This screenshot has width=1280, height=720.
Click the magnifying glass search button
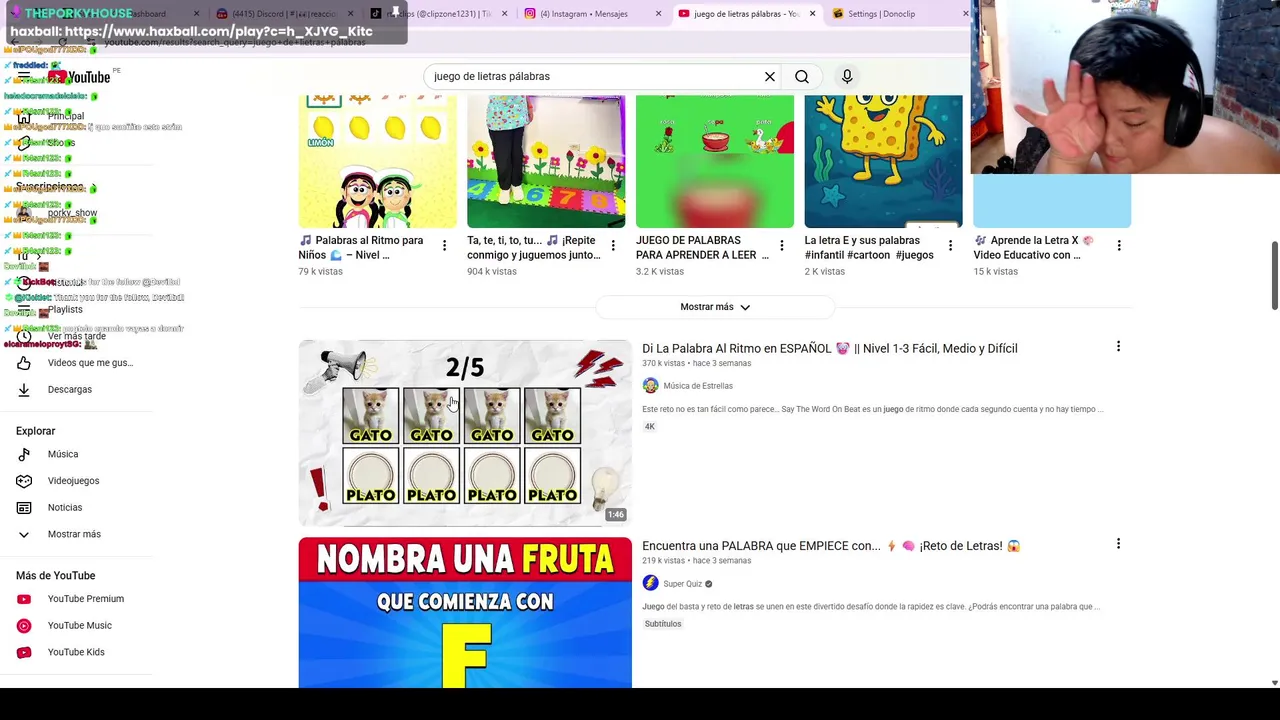[x=802, y=76]
